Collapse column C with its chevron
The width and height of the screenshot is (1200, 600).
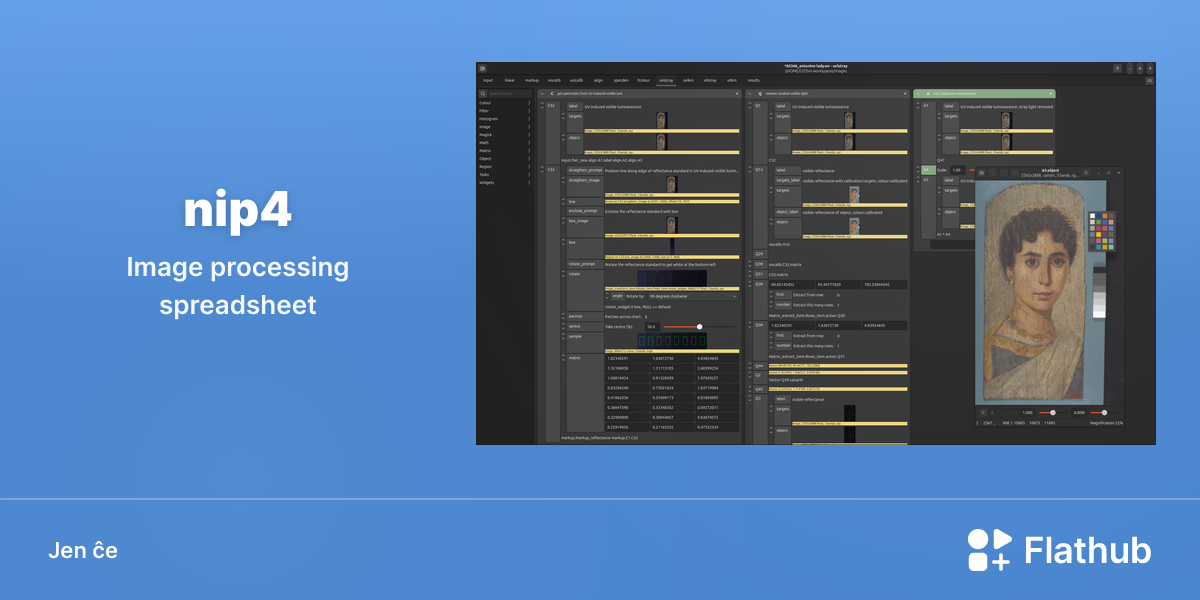pos(541,93)
